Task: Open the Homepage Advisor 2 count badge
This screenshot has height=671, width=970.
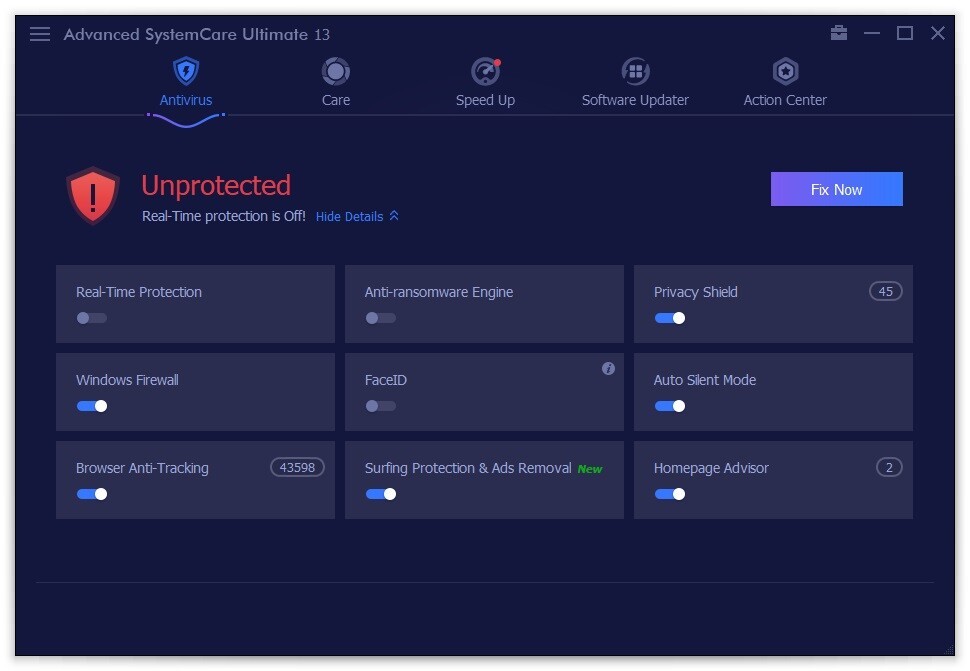Action: 889,468
